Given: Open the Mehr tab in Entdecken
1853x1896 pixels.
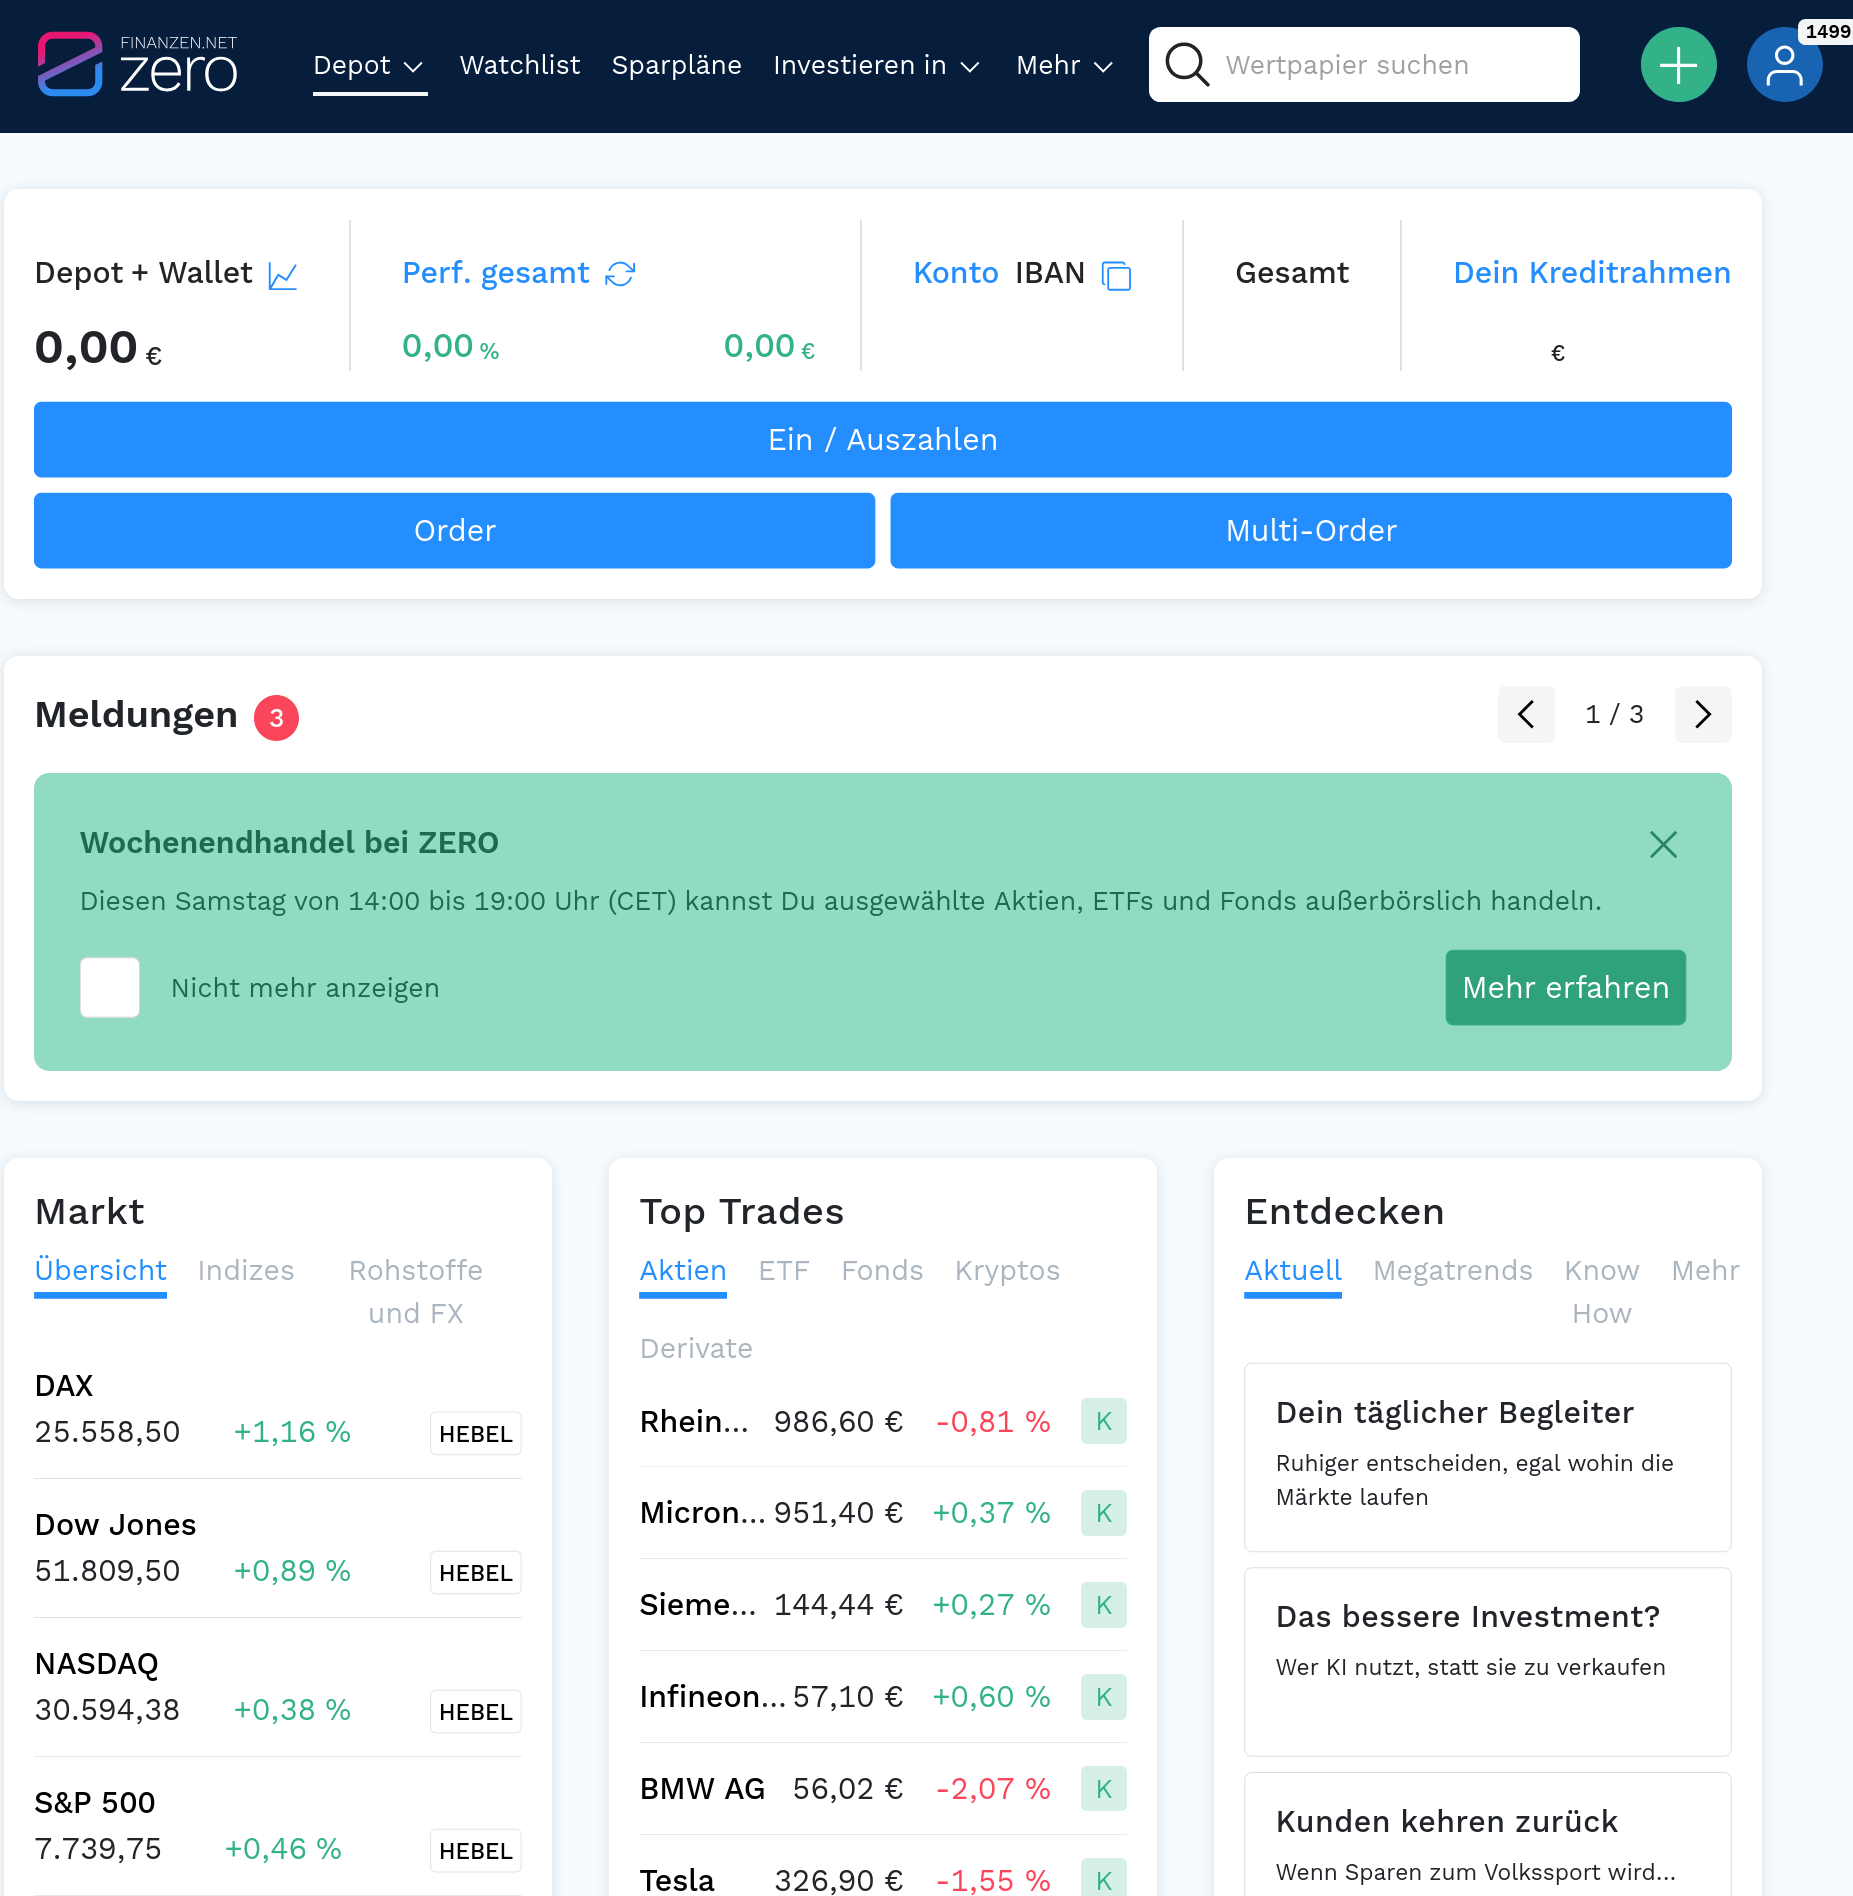Looking at the screenshot, I should pos(1705,1270).
